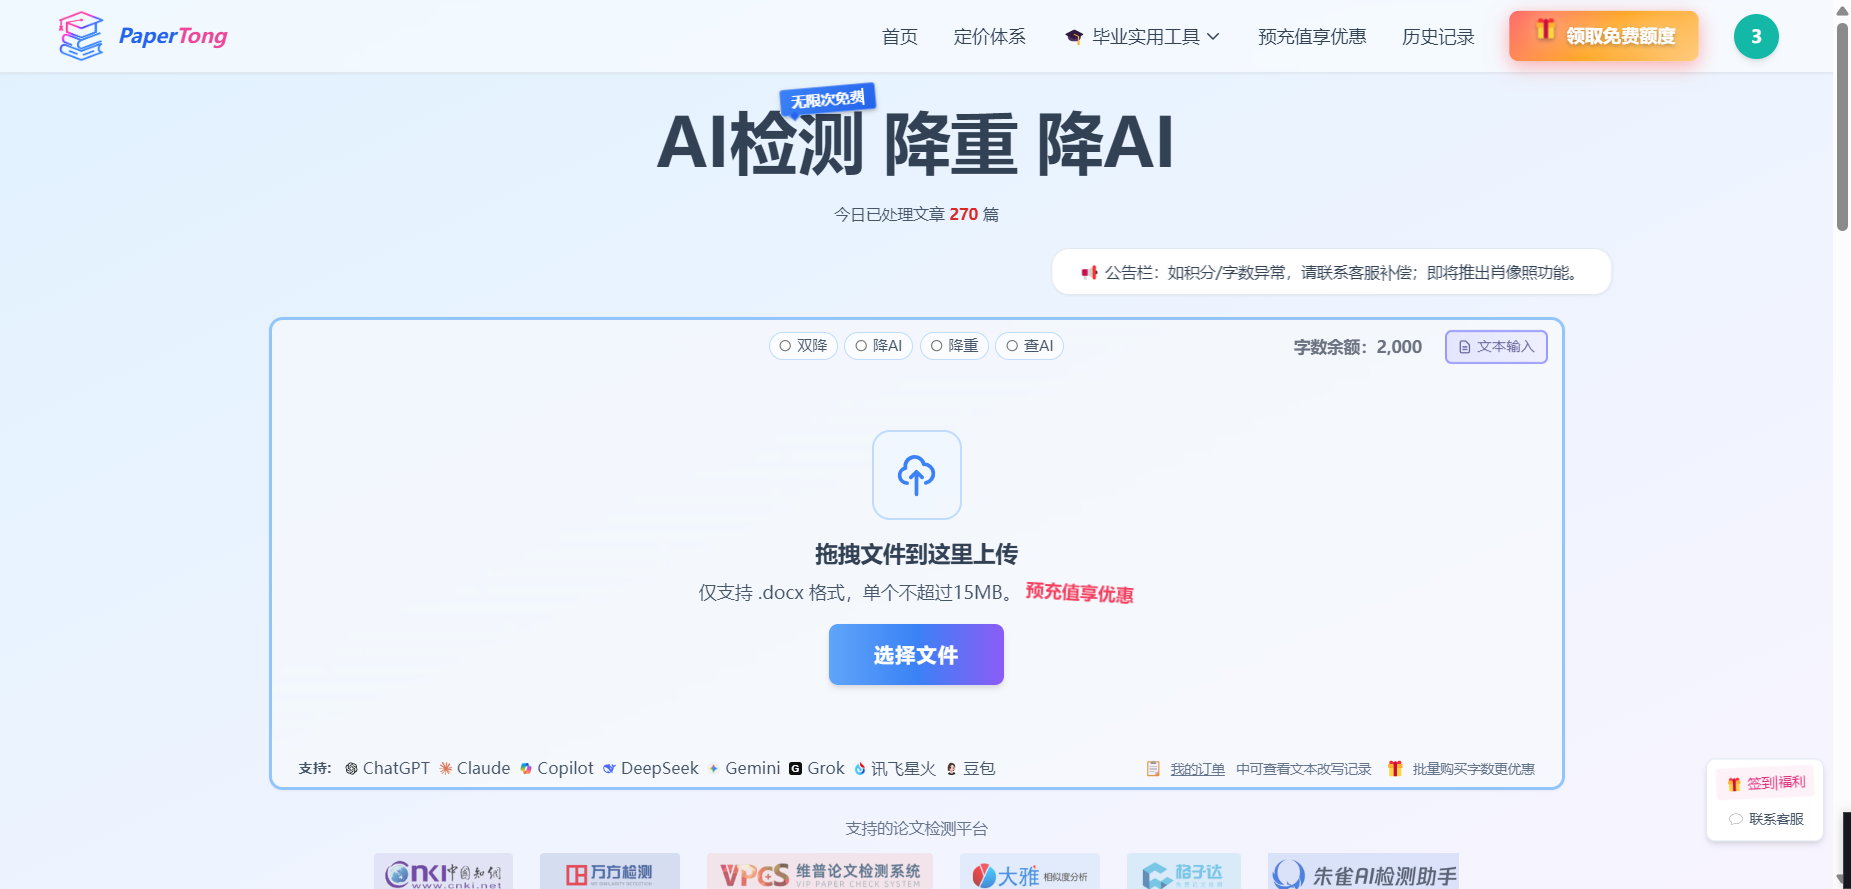The height and width of the screenshot is (889, 1851).
Task: Click the 维普论文检测系统 logo
Action: [x=819, y=873]
